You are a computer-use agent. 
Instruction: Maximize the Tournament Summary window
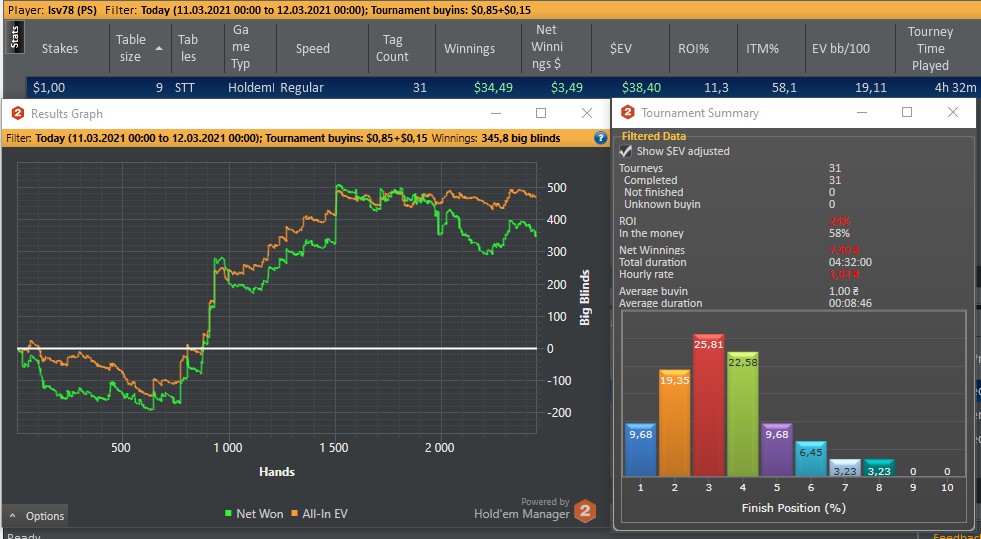click(907, 113)
